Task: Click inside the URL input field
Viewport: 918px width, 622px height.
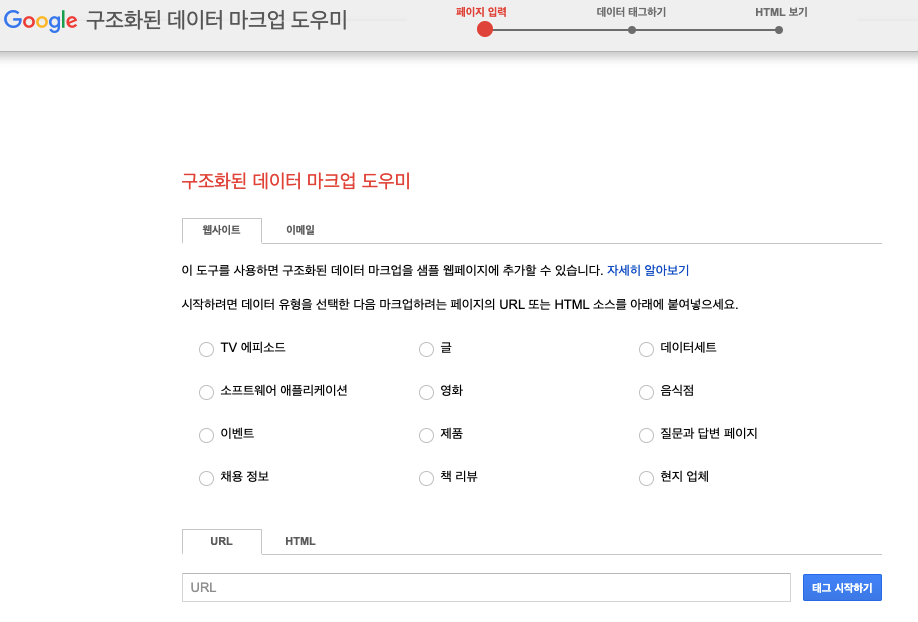Action: point(486,587)
